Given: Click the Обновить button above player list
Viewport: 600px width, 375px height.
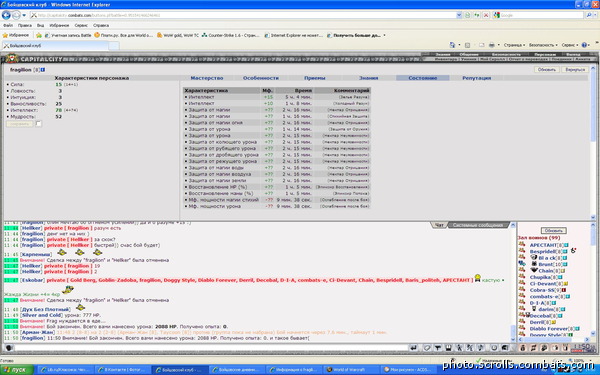Looking at the screenshot, I should tap(553, 231).
